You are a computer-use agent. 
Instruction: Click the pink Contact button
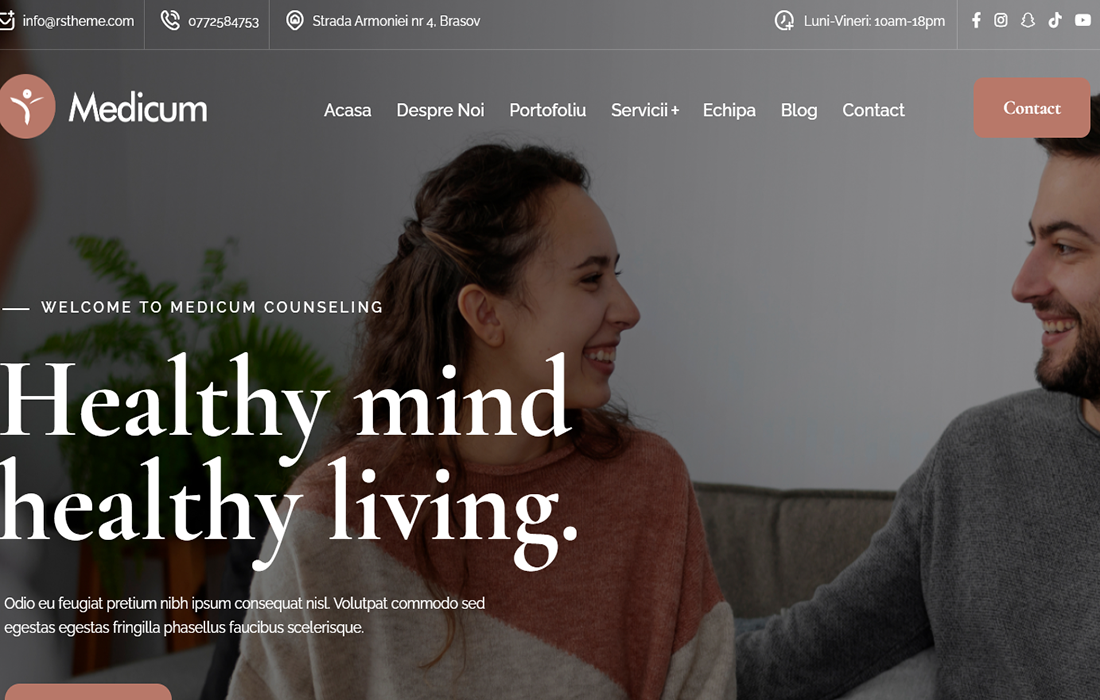(x=1032, y=108)
